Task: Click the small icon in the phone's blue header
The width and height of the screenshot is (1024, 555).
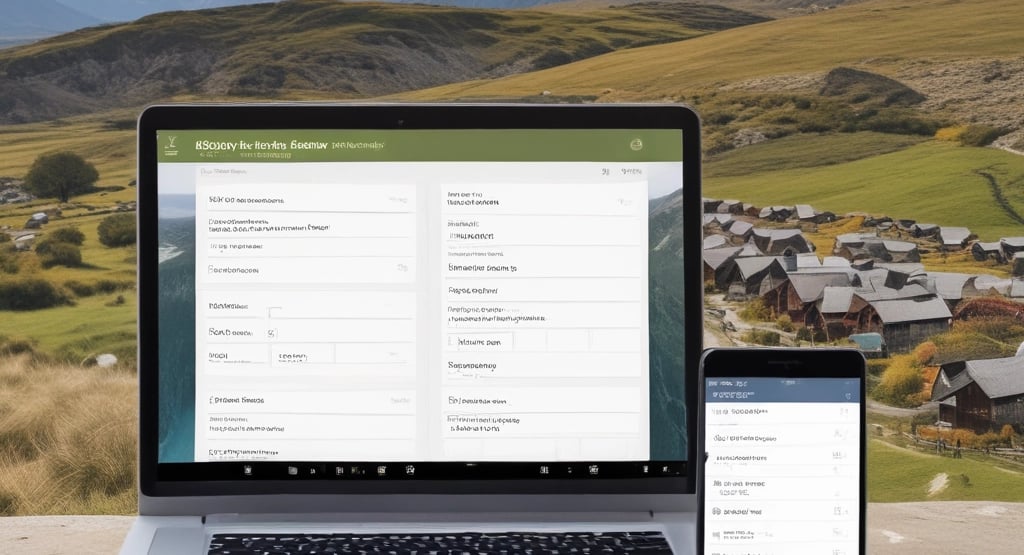Action: pyautogui.click(x=848, y=396)
